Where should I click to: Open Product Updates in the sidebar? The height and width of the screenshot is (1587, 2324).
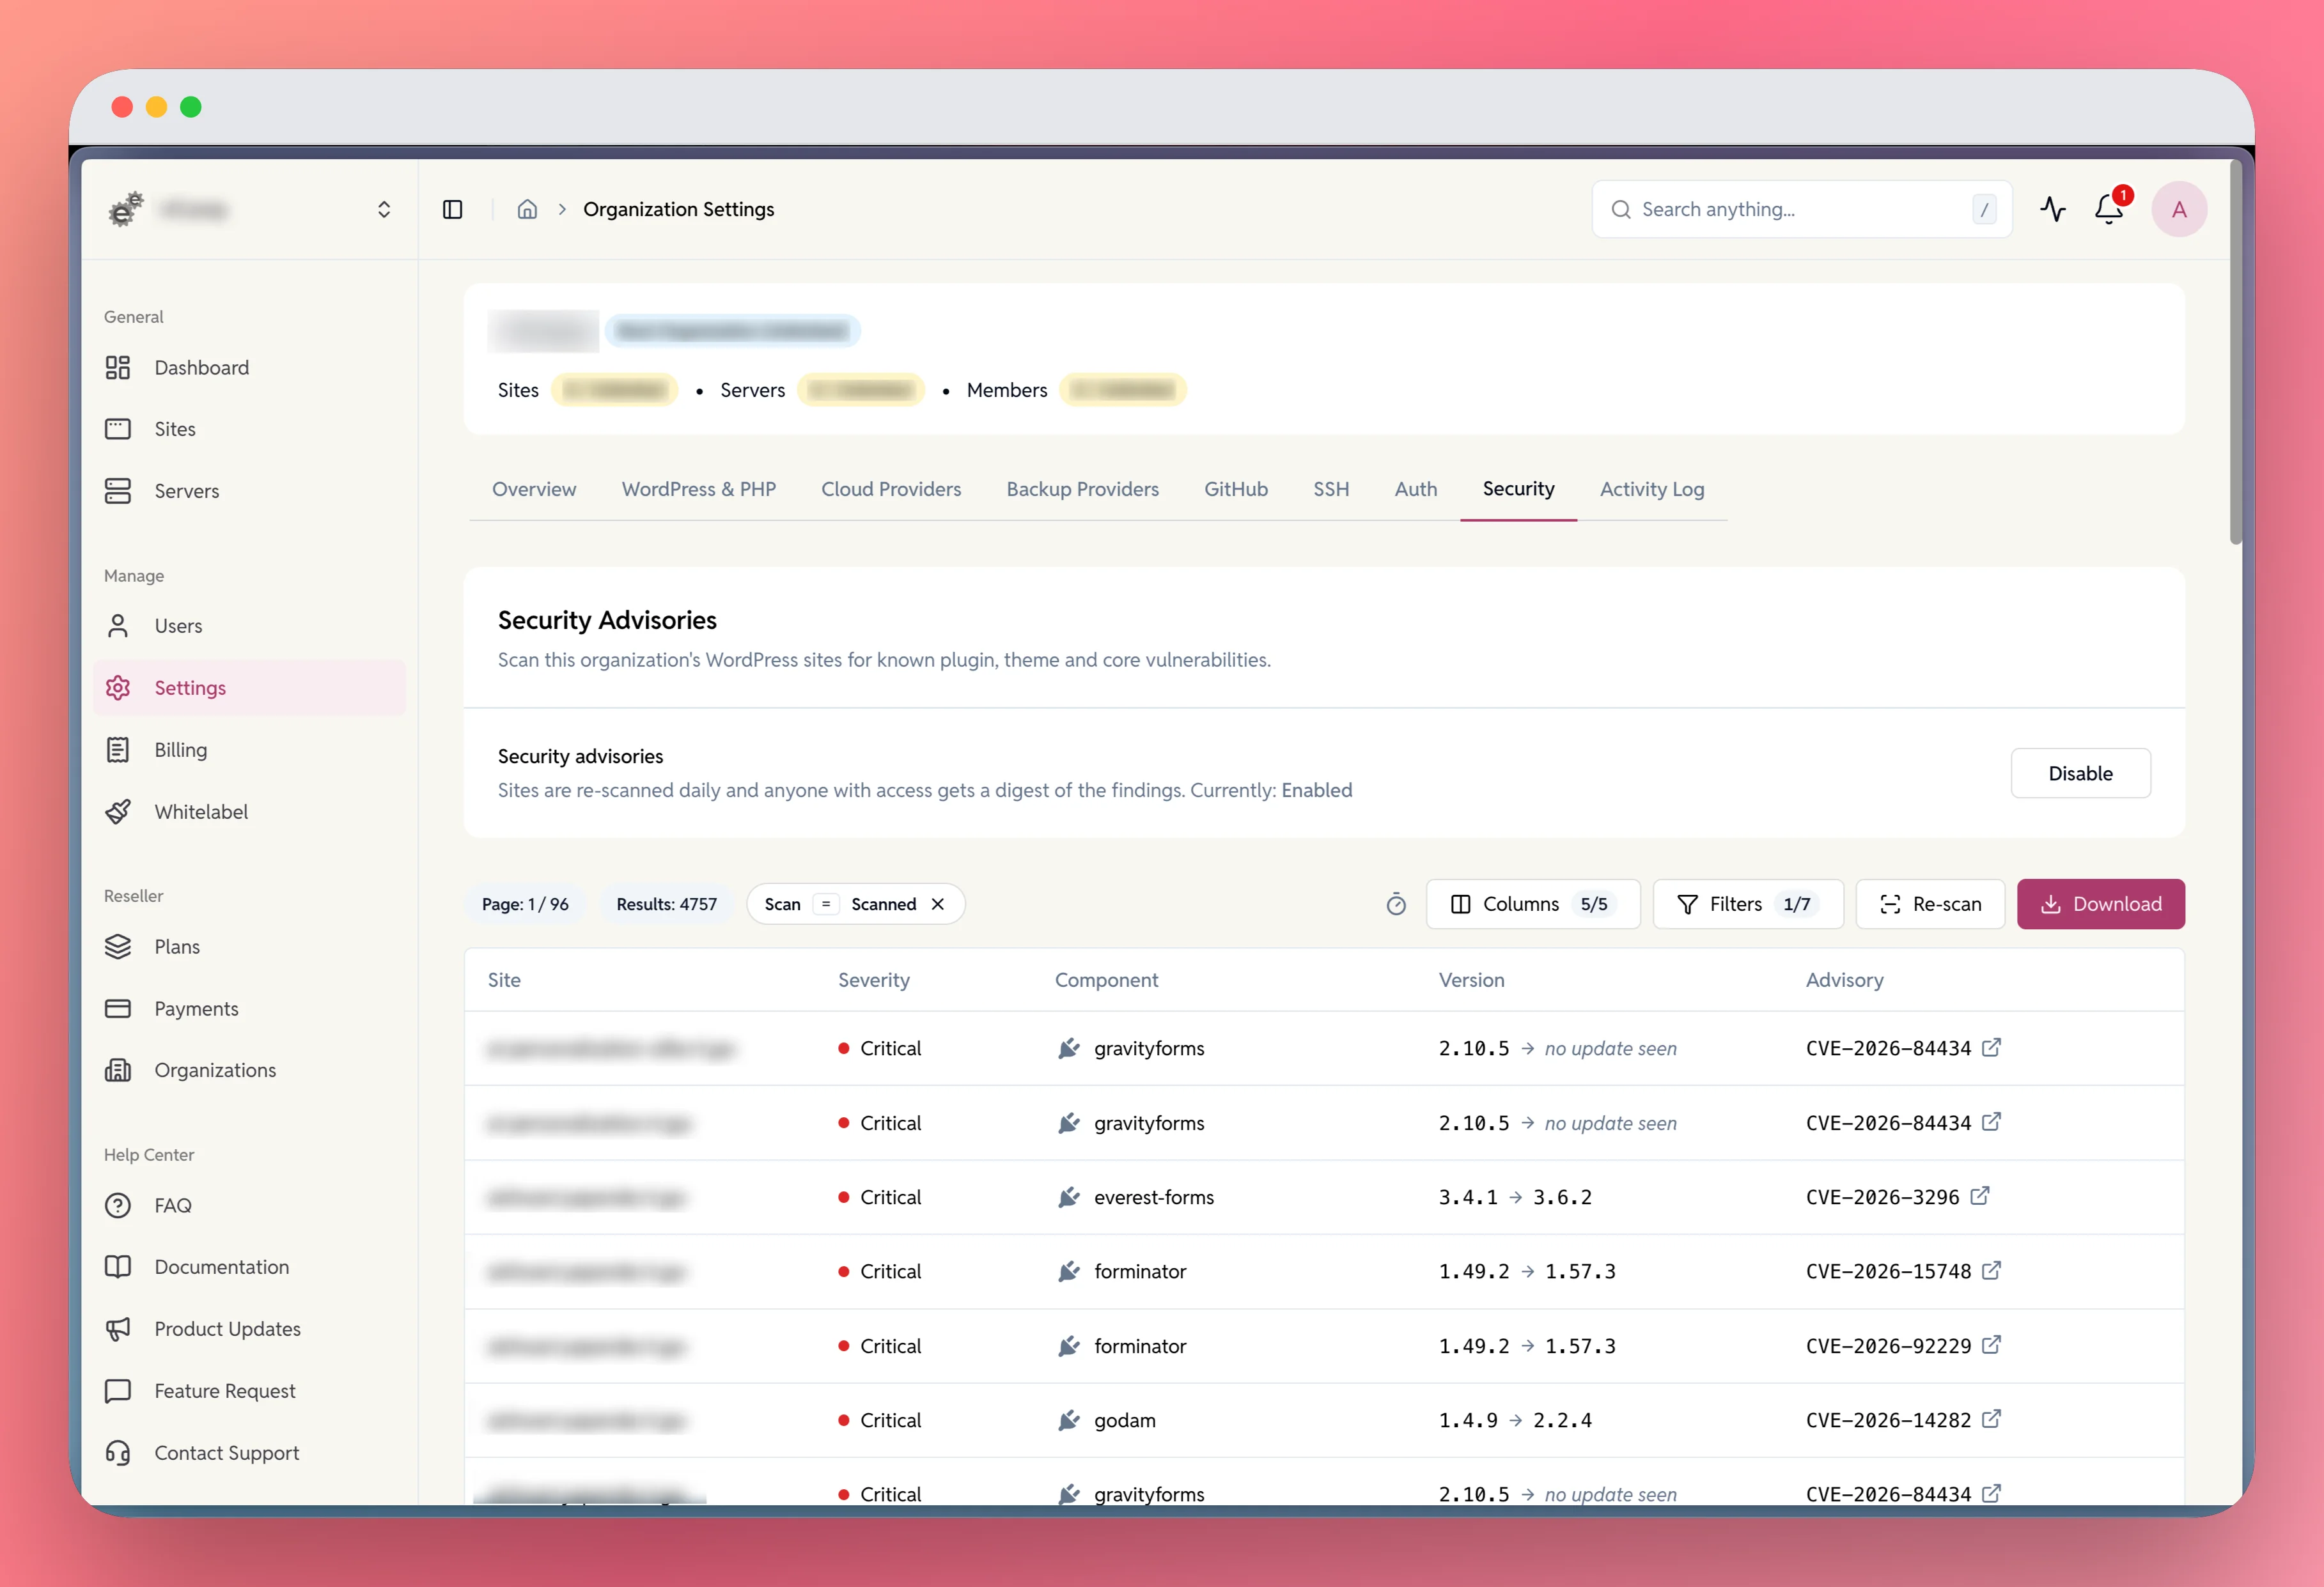(250, 1329)
